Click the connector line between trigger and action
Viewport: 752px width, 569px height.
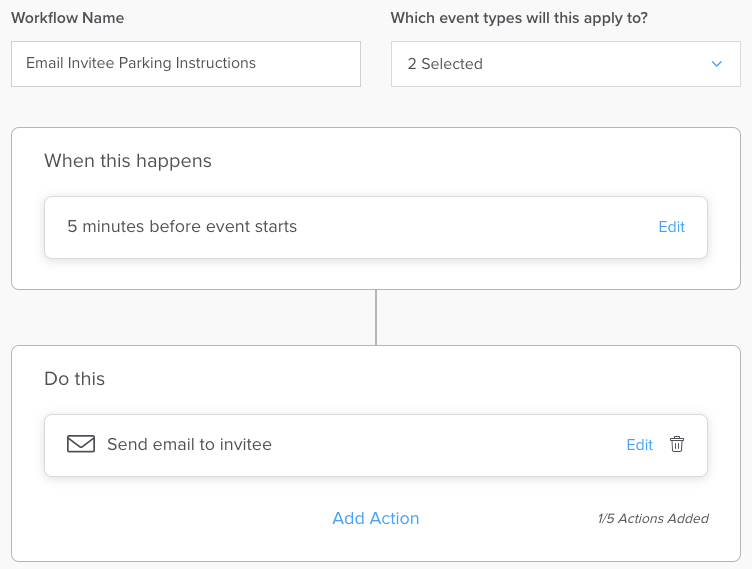click(376, 317)
